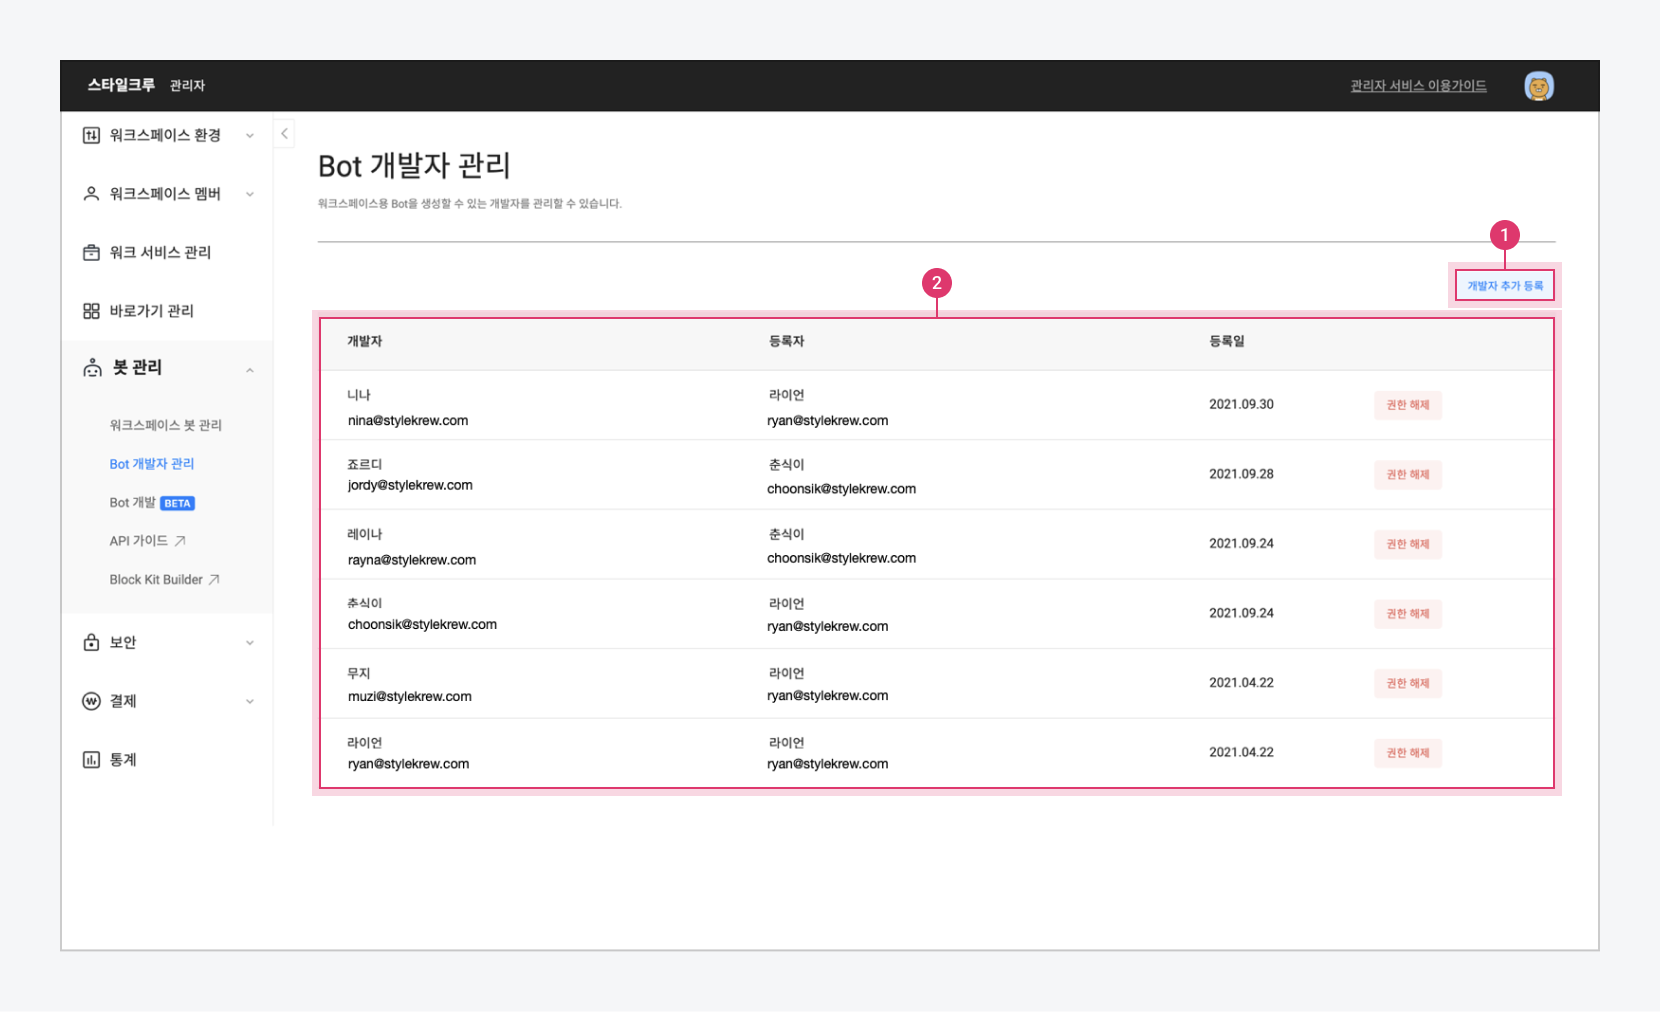Collapse 봇 관리 section chevron

coord(250,370)
